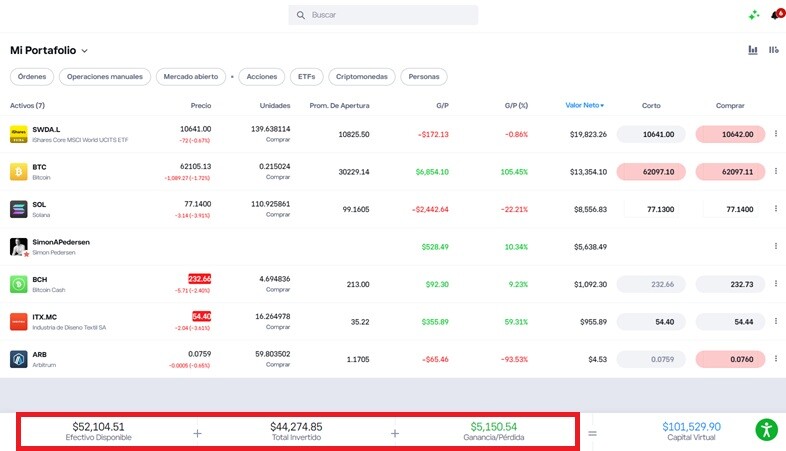Open the SimonAPedersen name link

click(x=61, y=242)
